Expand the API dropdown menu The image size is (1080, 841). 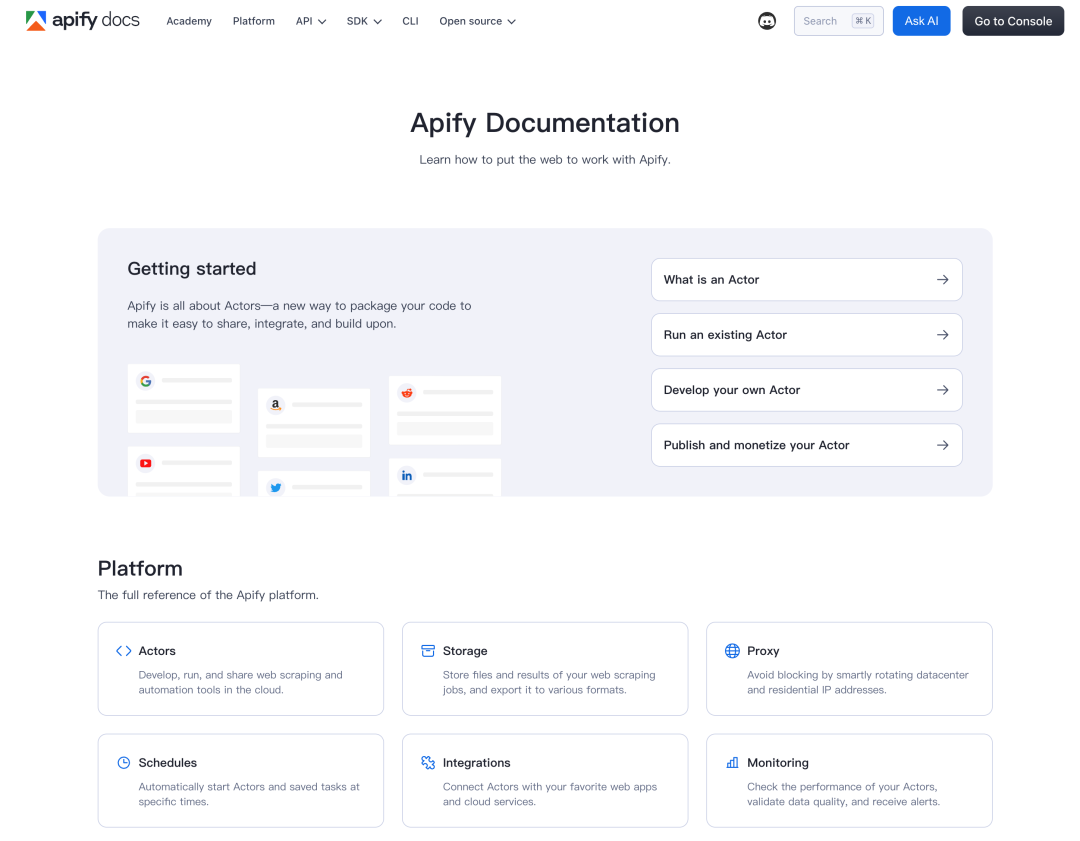(311, 21)
